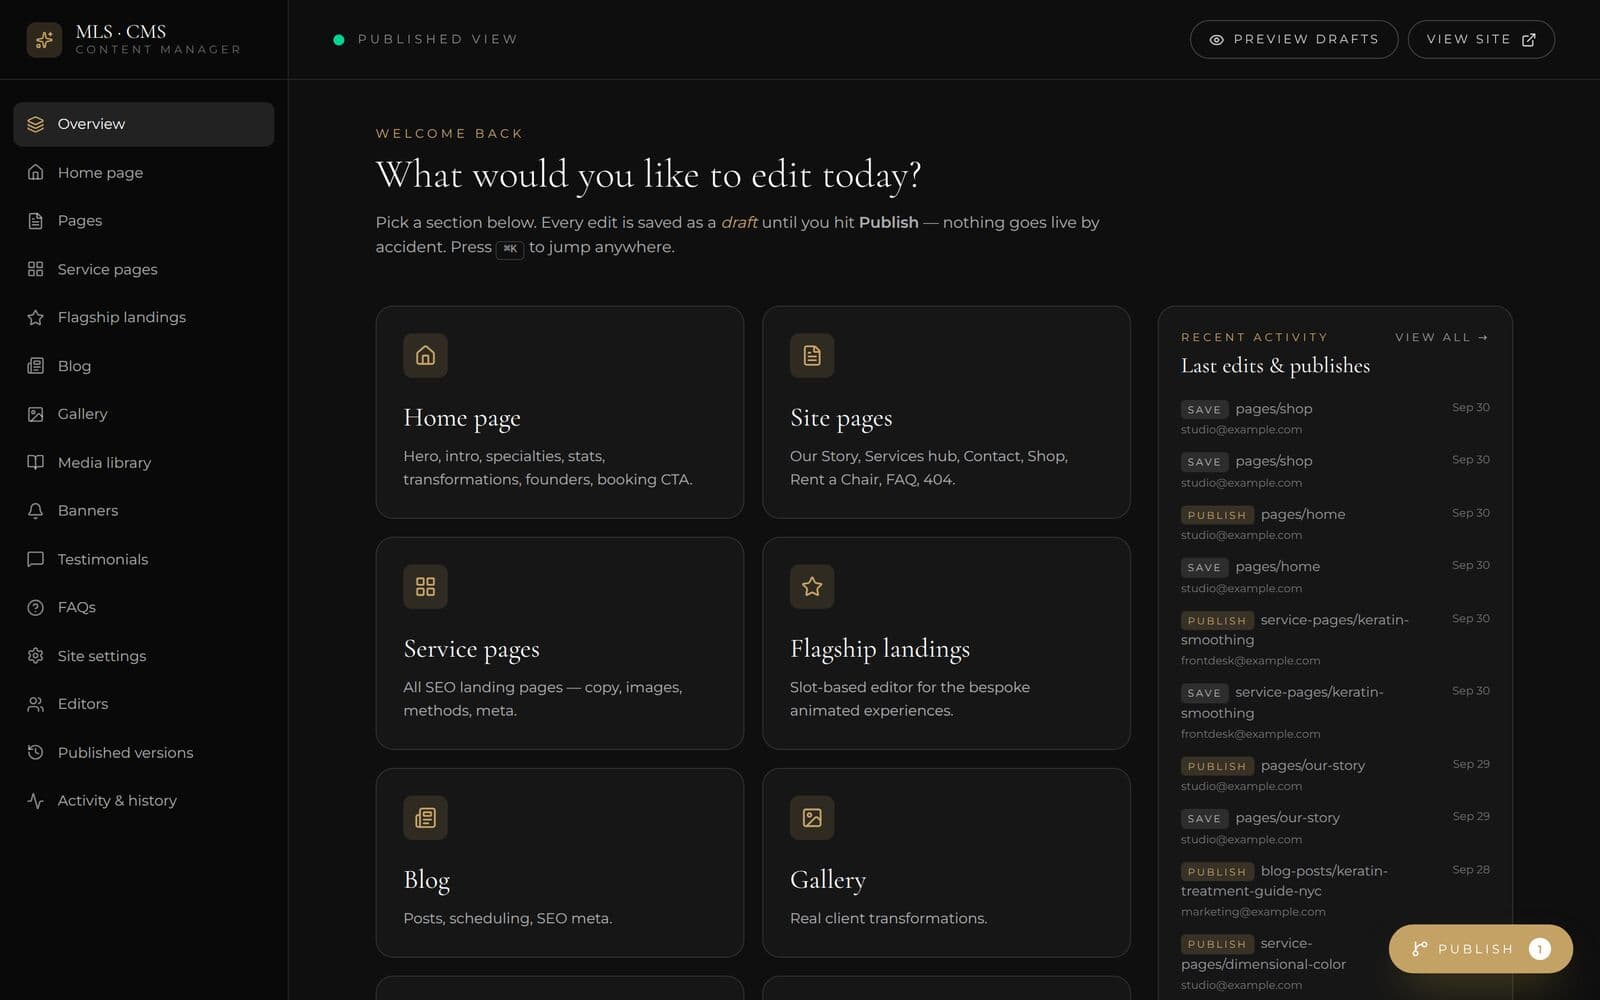Click the Service pages card's grid icon
1600x1000 pixels.
point(425,586)
